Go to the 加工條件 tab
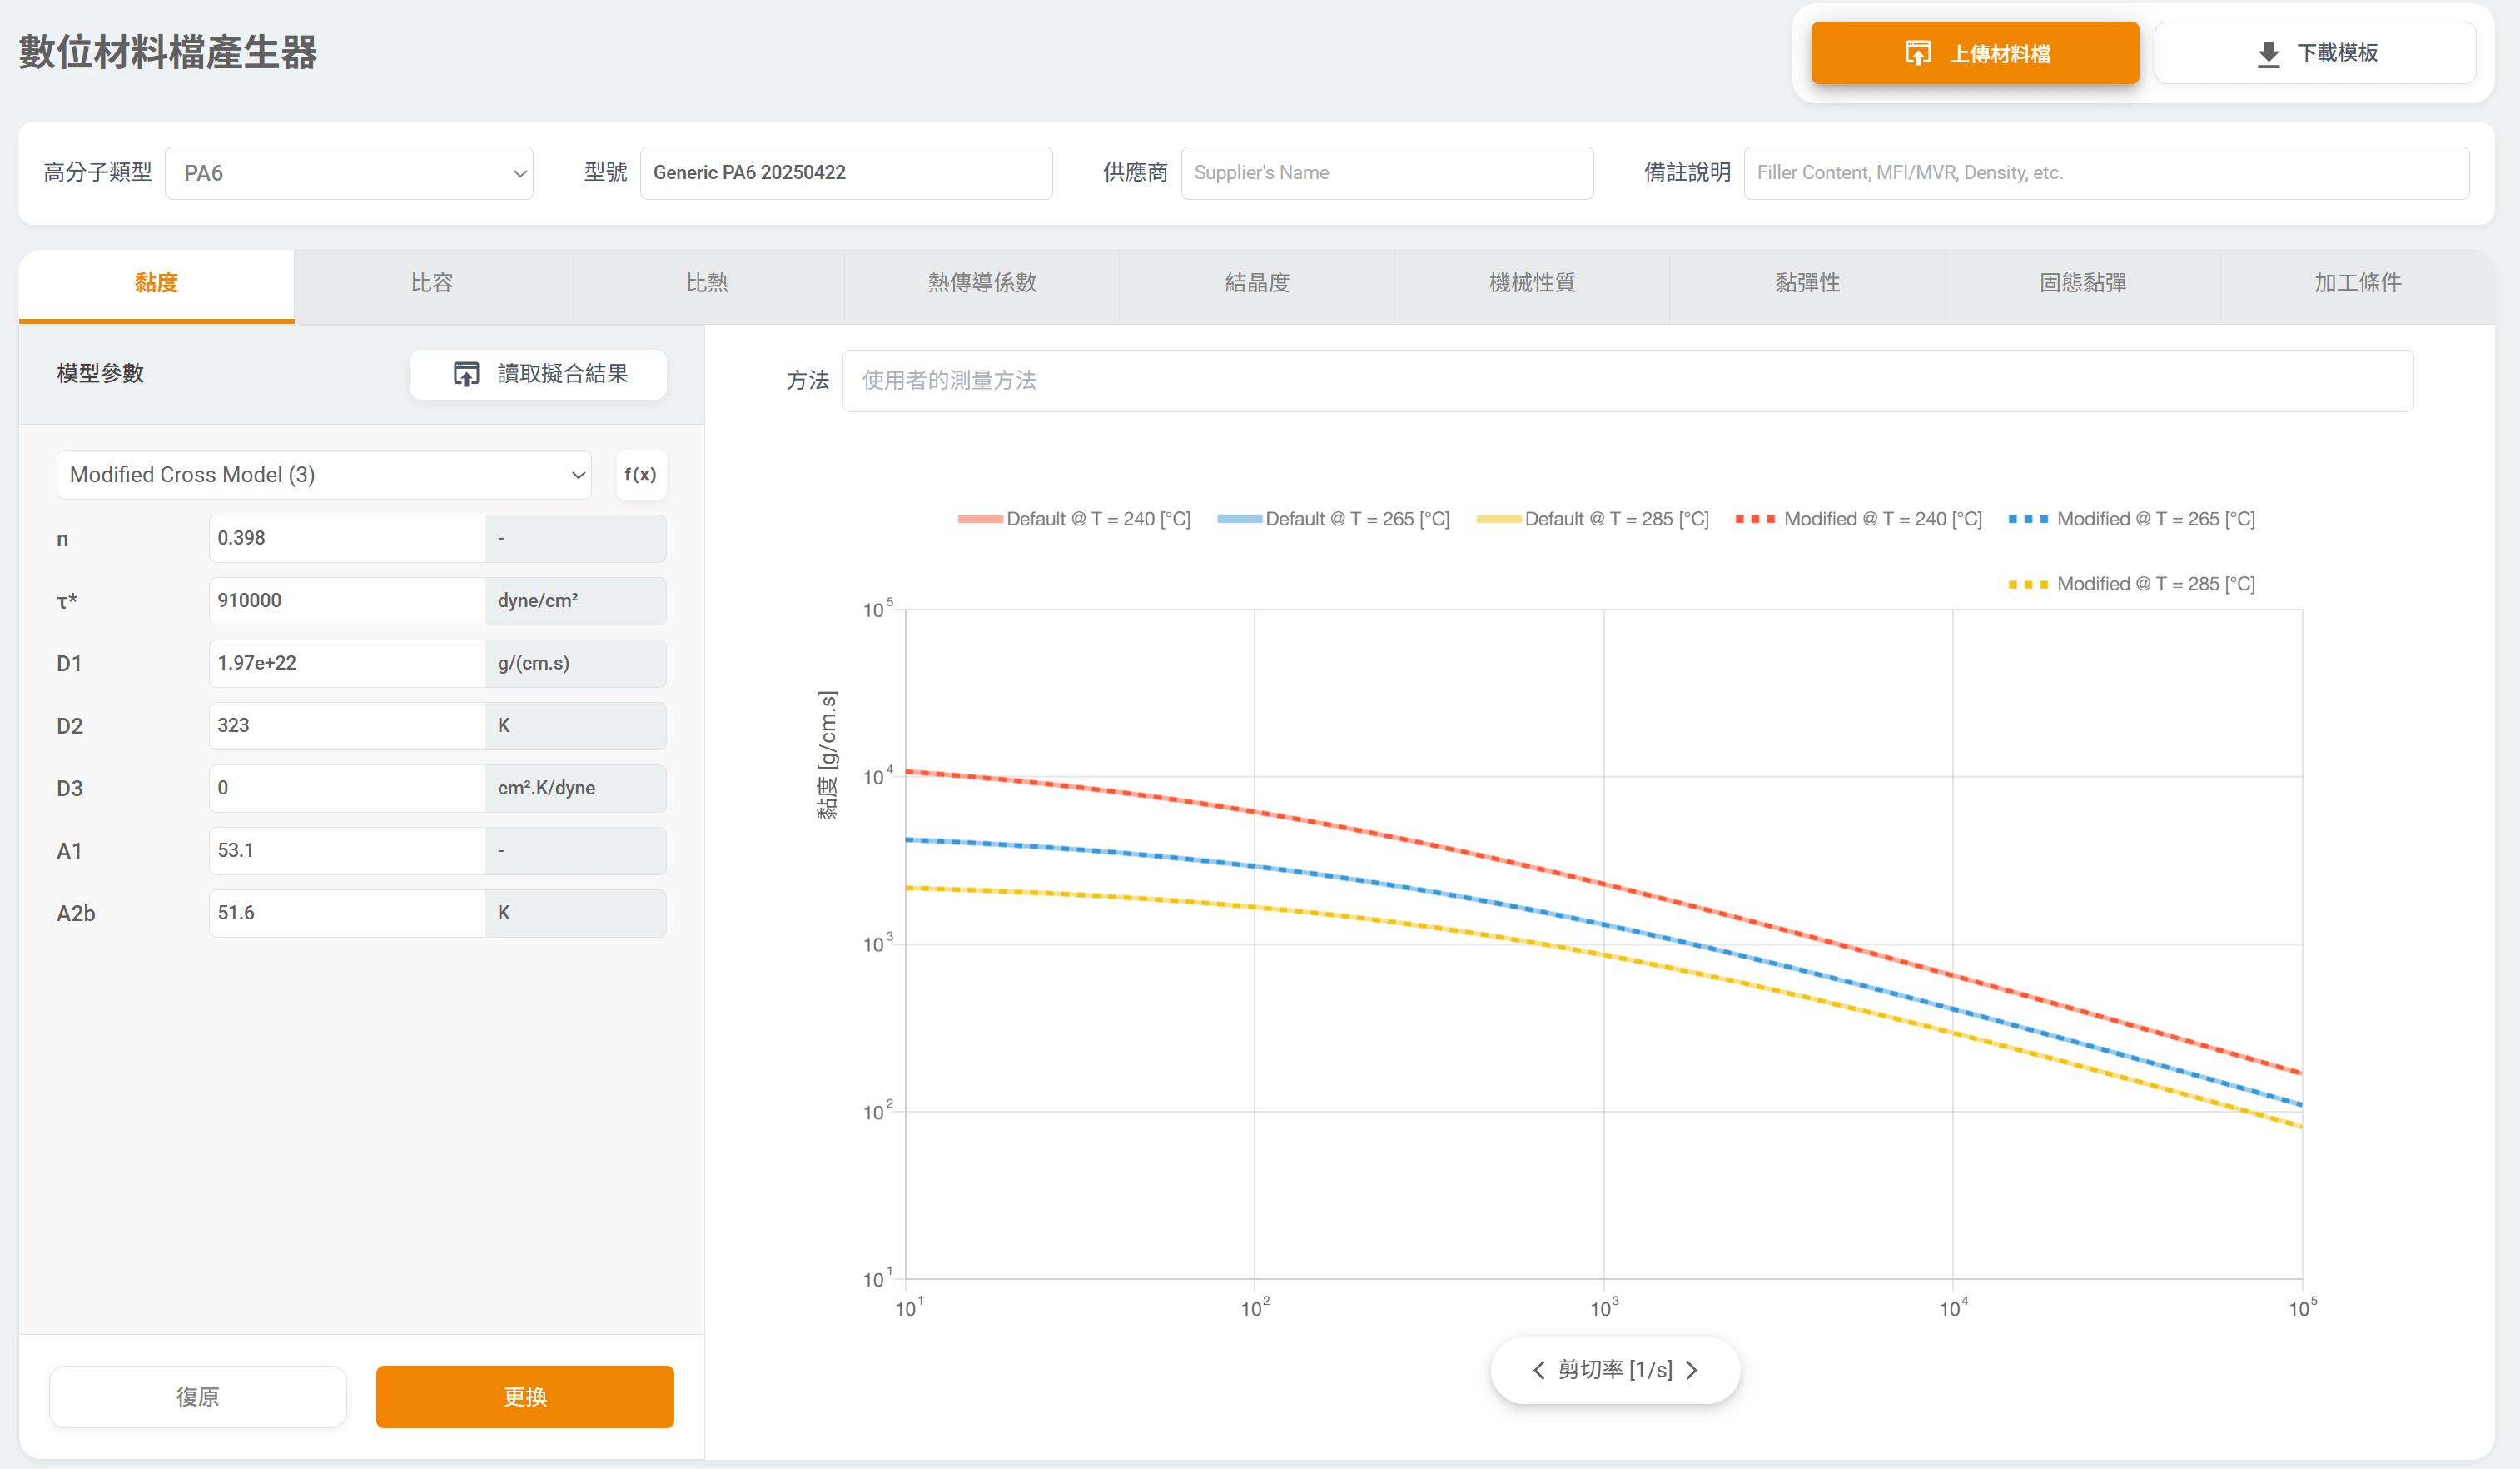The width and height of the screenshot is (2520, 1469). coord(2356,283)
